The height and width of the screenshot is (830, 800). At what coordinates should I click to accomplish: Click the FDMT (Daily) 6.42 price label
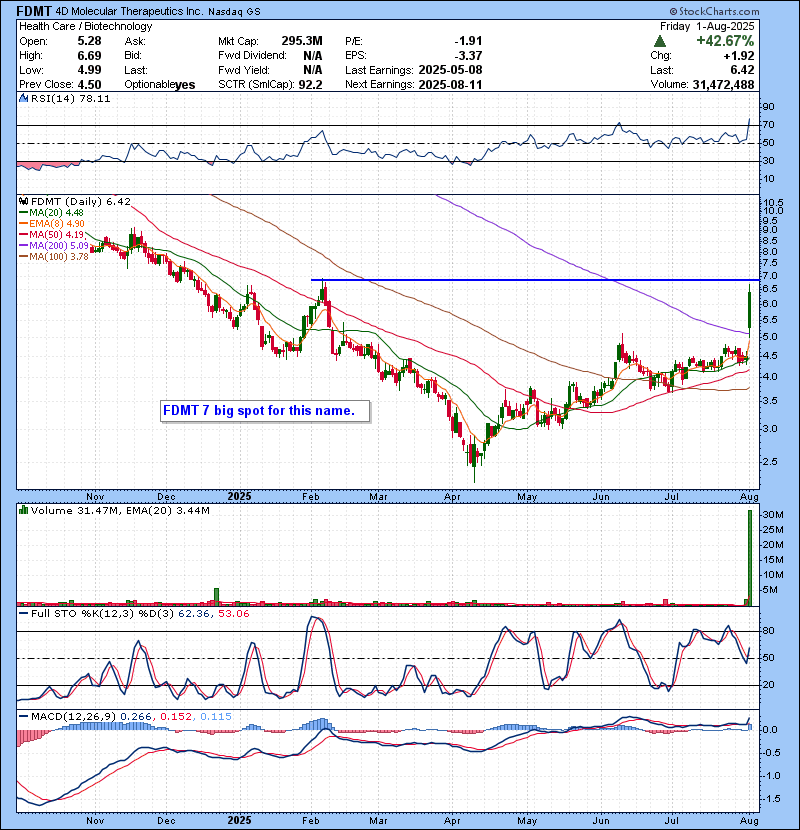coord(80,201)
